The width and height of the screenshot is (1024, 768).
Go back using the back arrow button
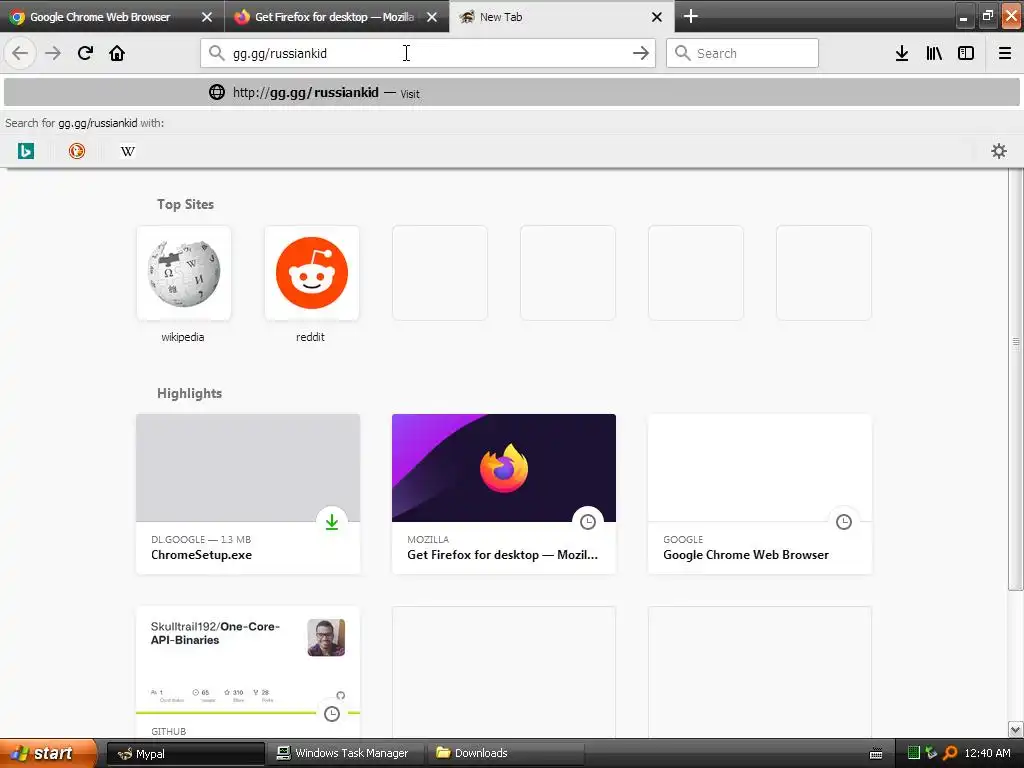(x=20, y=53)
